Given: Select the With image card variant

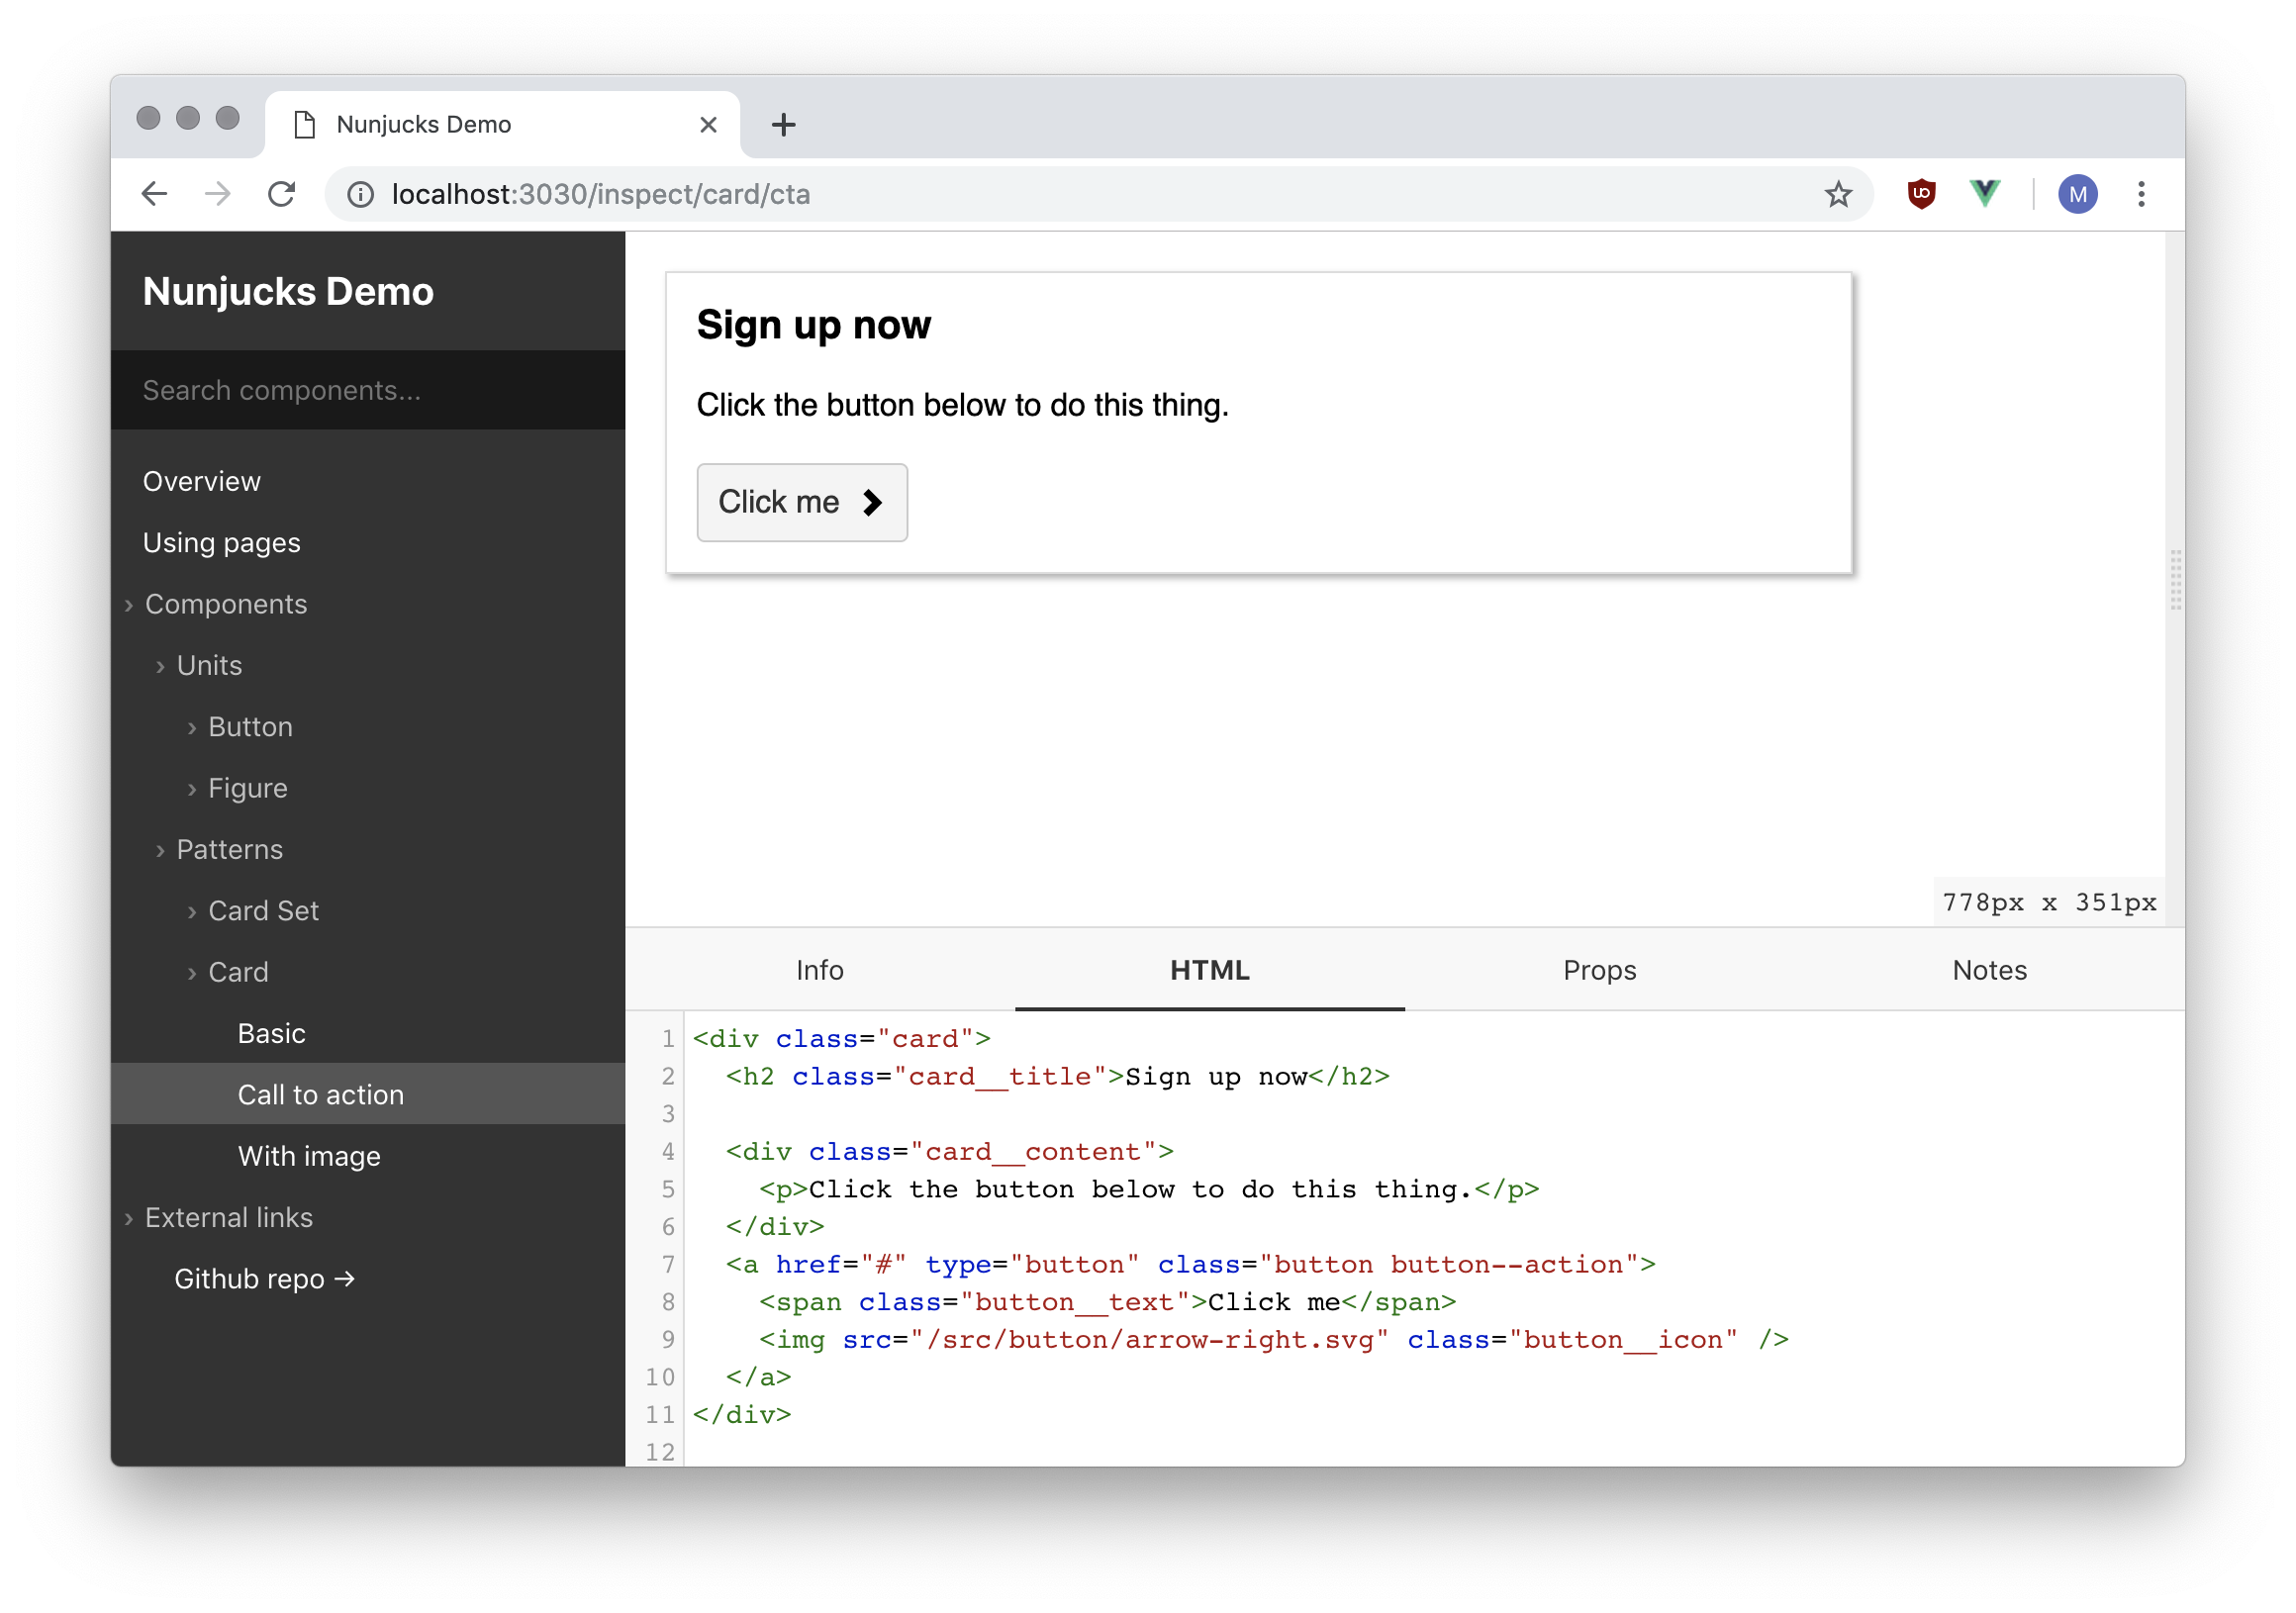Looking at the screenshot, I should tap(309, 1156).
